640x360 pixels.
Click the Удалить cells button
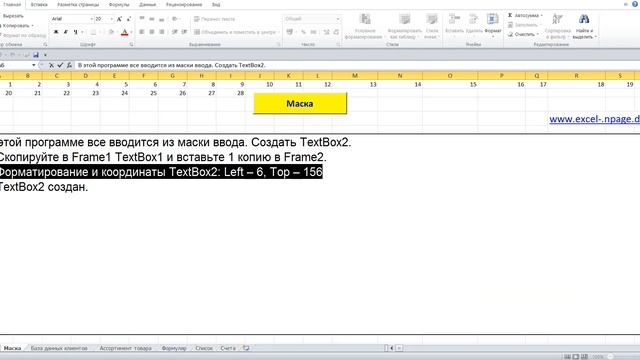point(474,25)
